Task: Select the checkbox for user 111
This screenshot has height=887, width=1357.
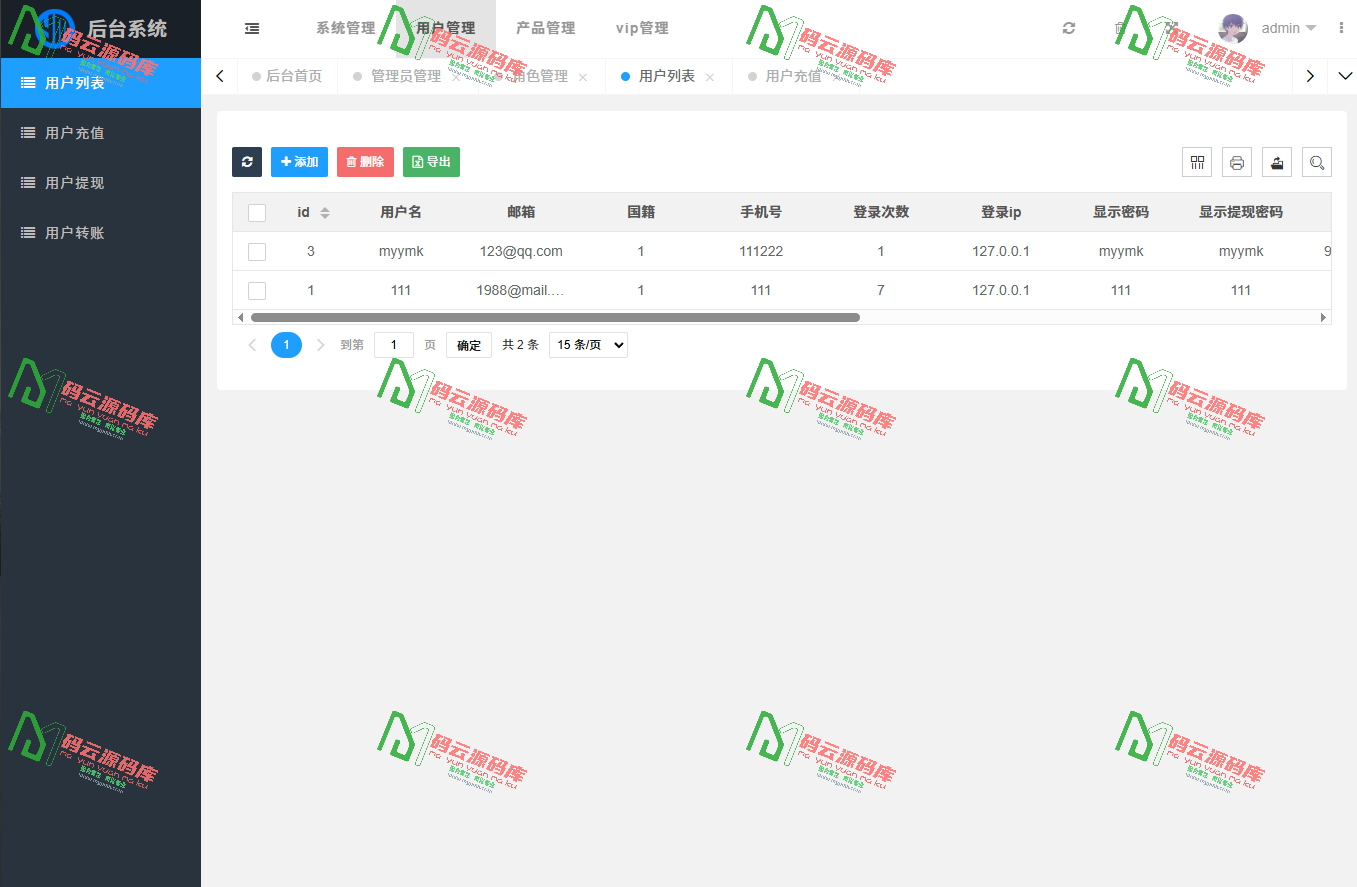Action: point(257,290)
